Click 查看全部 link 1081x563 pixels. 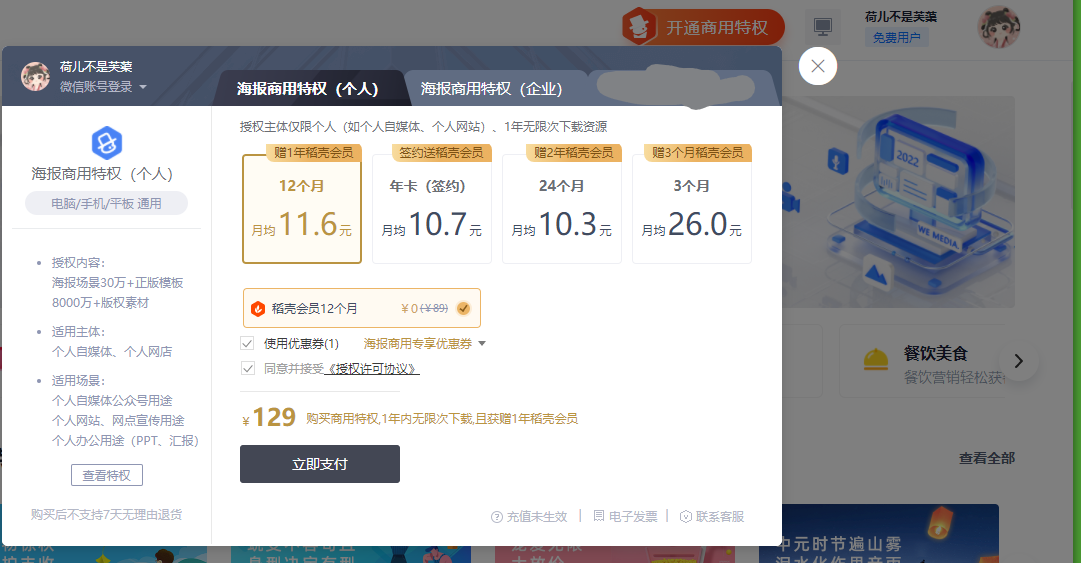[x=987, y=458]
